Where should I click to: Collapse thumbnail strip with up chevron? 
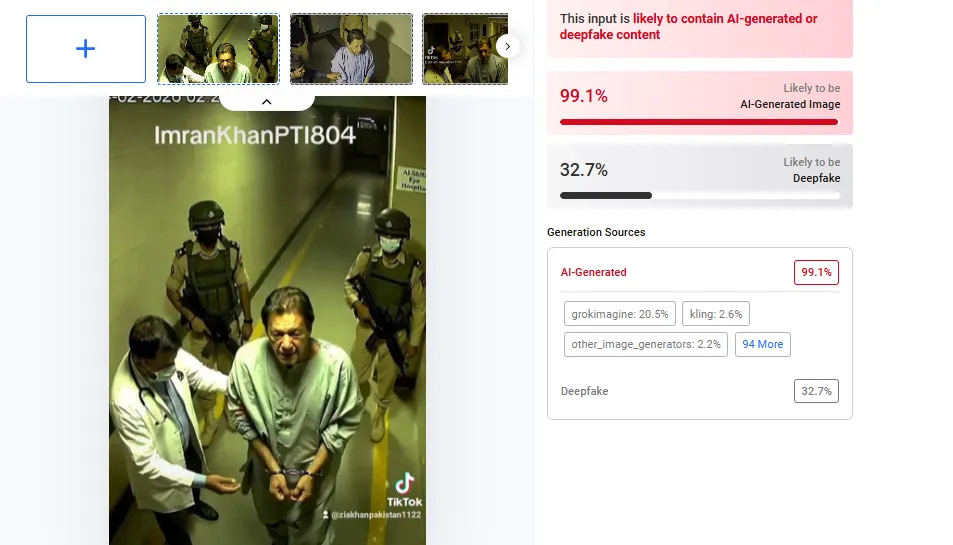(x=266, y=102)
